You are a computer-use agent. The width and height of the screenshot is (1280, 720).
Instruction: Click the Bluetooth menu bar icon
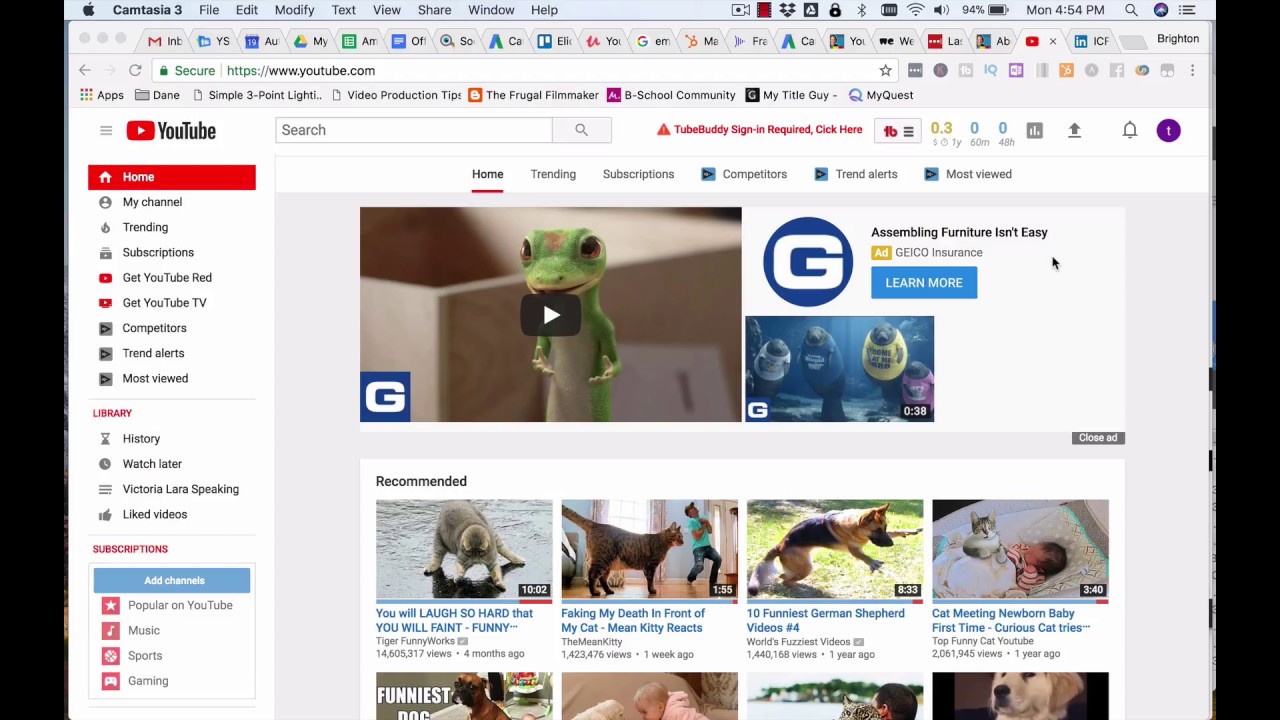861,10
